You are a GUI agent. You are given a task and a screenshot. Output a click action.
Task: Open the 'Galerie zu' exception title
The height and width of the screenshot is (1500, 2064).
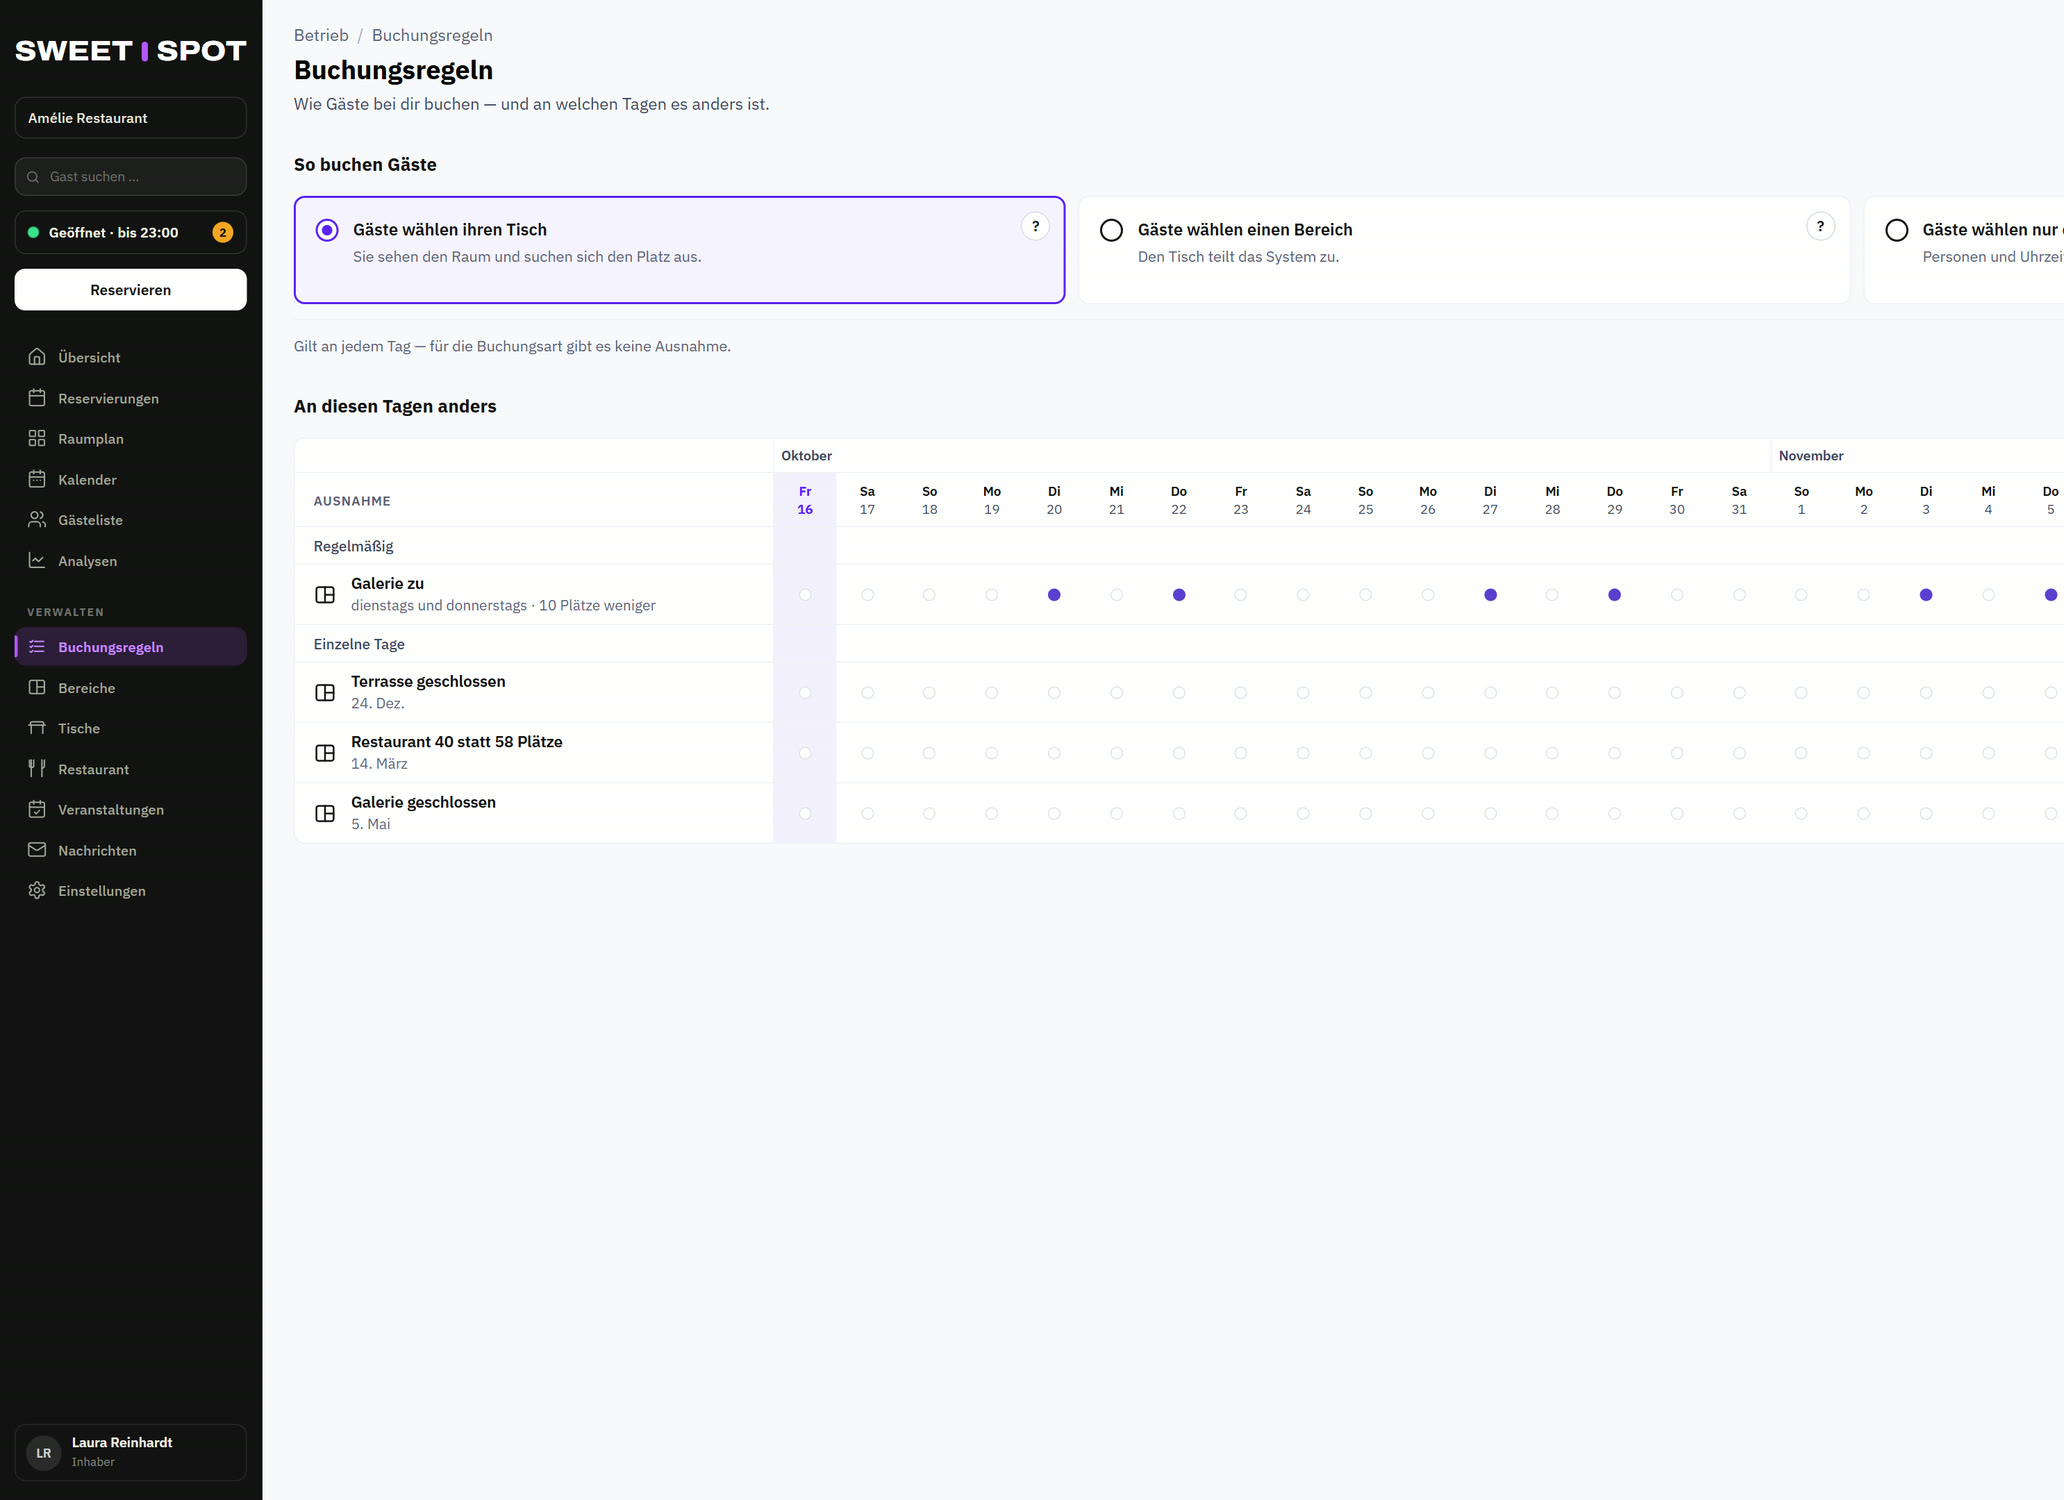(387, 584)
